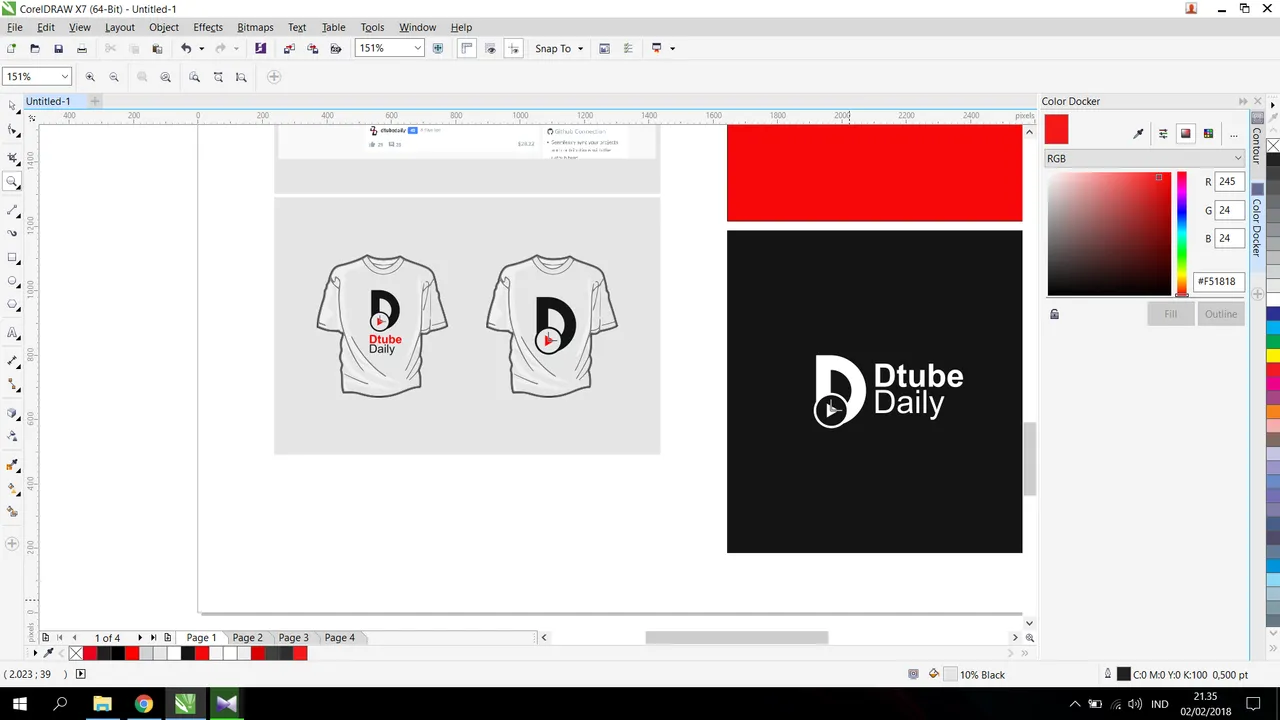Click the Open file icon
The image size is (1280, 720).
35,48
